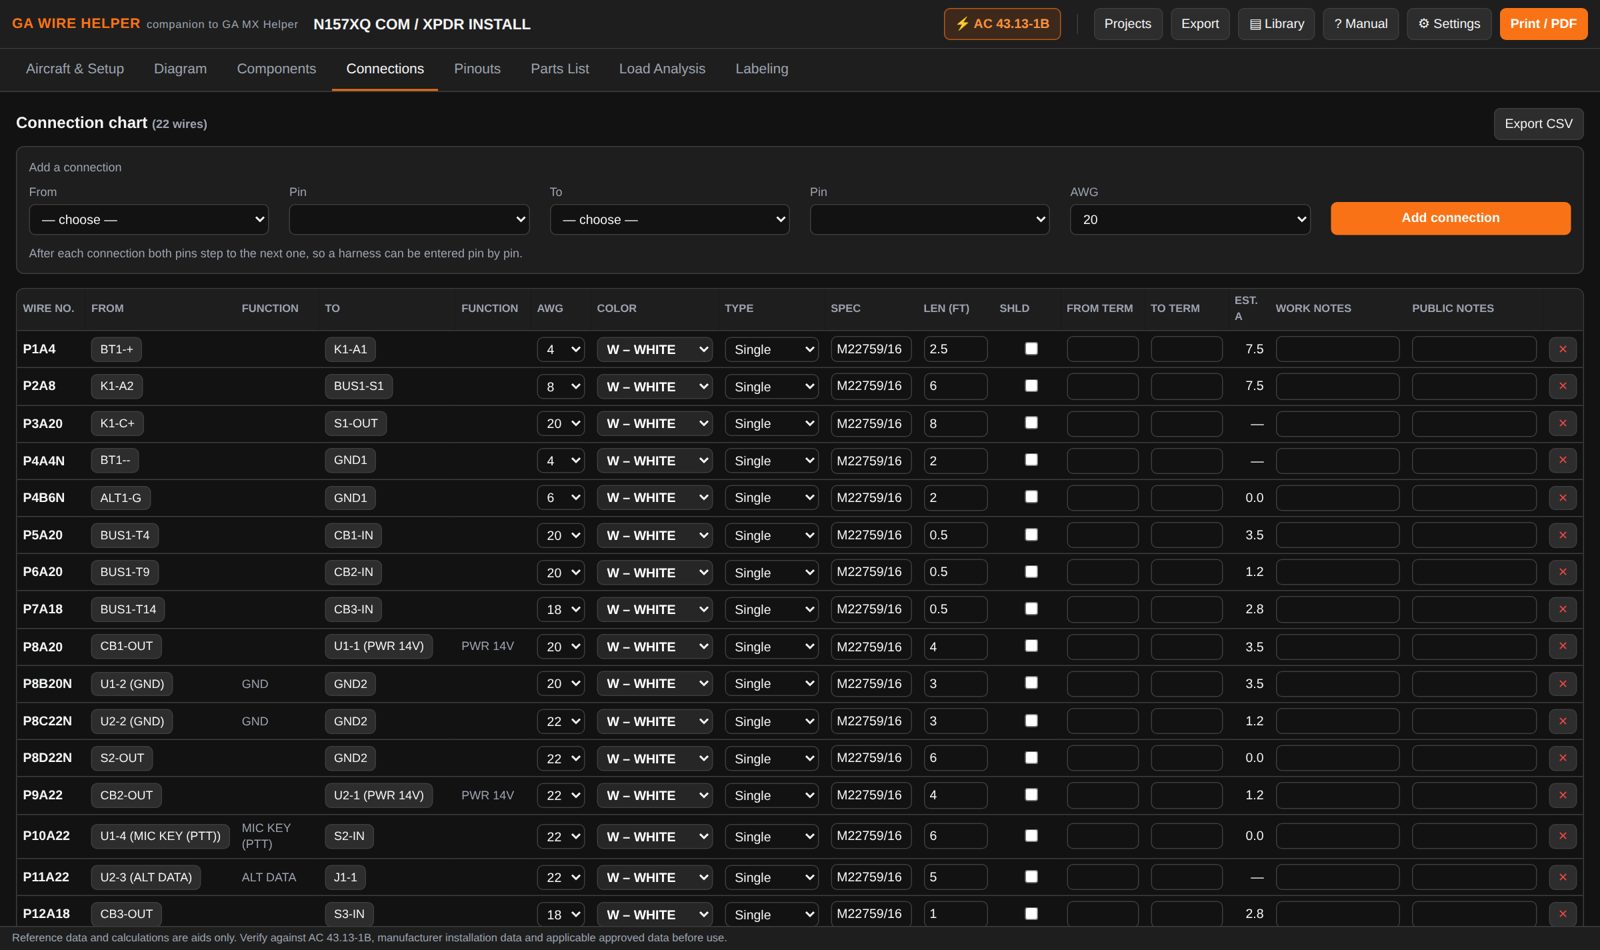Delete wire P1A4 with its red X
This screenshot has height=950, width=1600.
pyautogui.click(x=1562, y=349)
